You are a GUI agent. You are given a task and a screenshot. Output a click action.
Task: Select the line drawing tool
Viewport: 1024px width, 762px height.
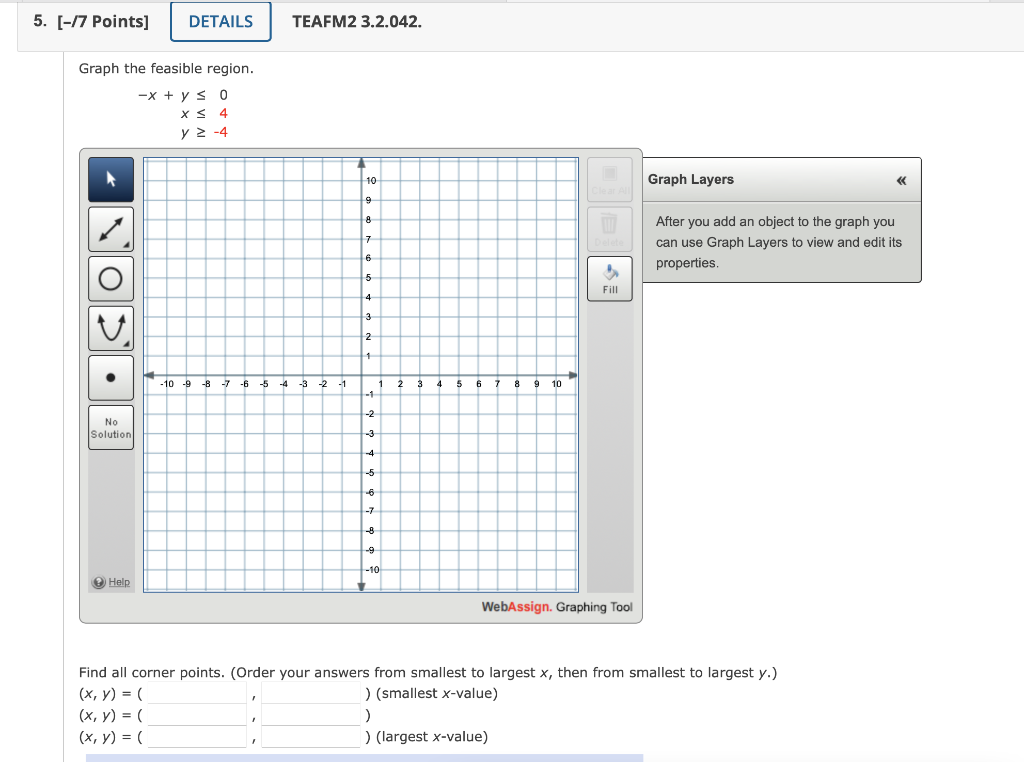[110, 228]
